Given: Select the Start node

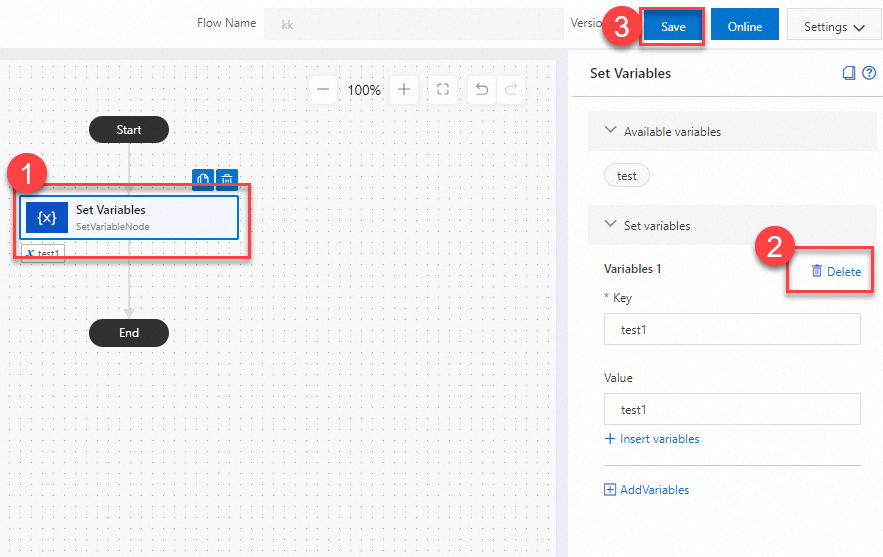Looking at the screenshot, I should click(129, 130).
